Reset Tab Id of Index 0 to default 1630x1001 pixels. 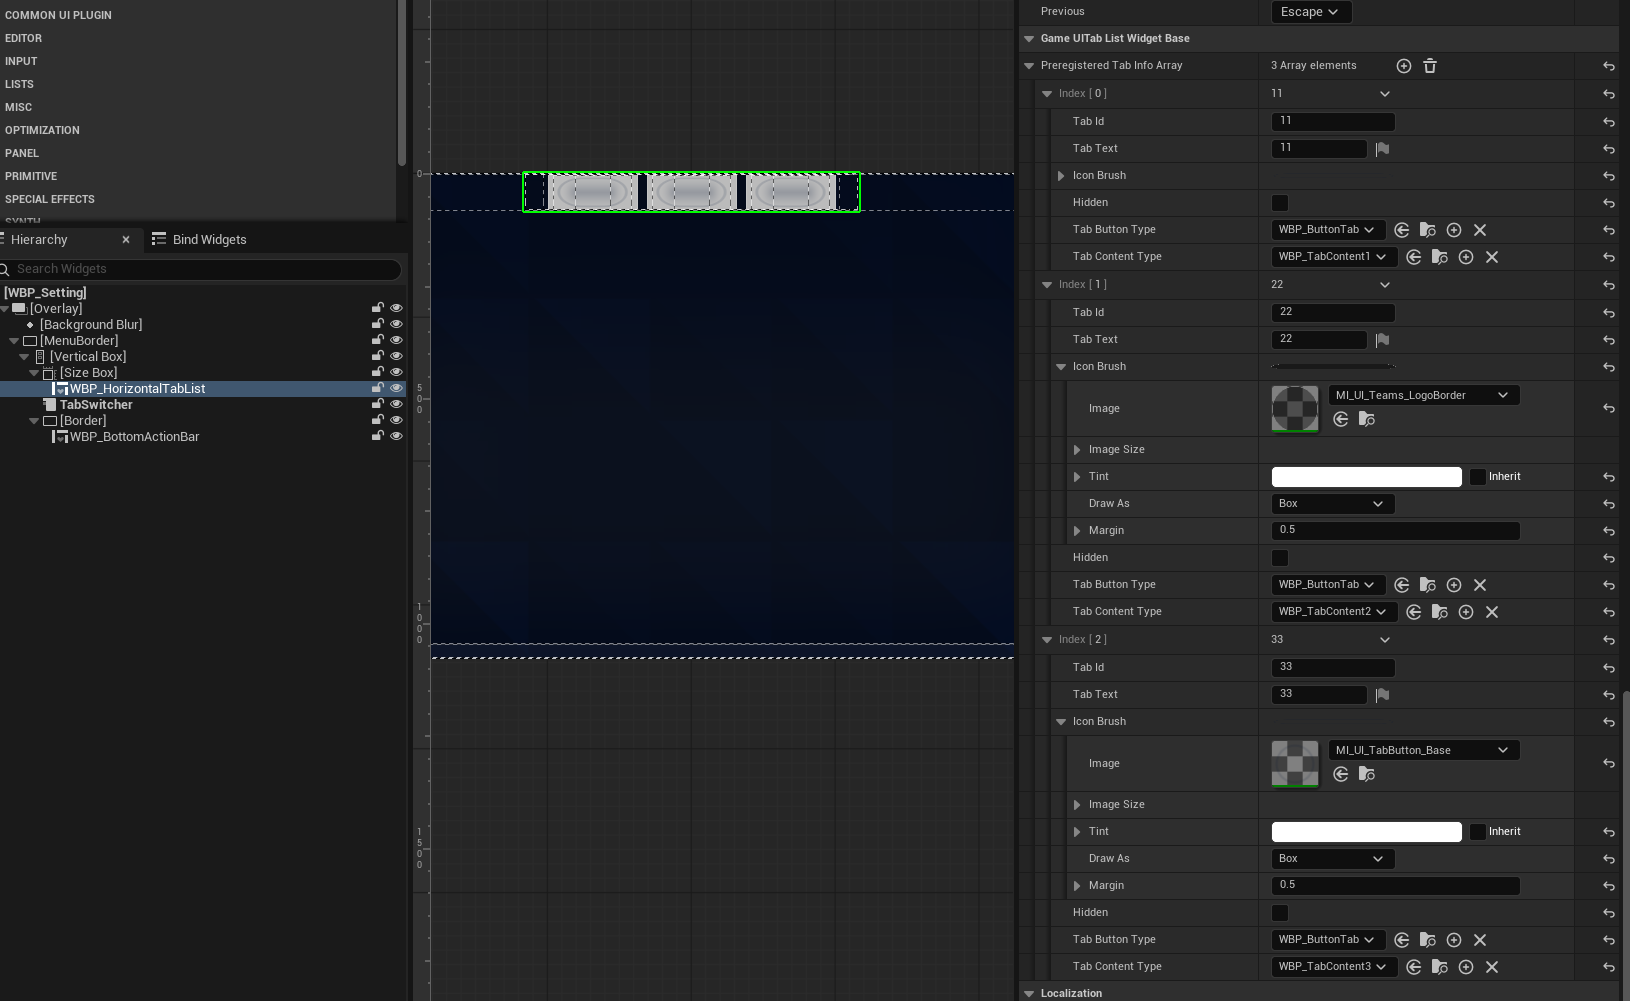[1608, 122]
